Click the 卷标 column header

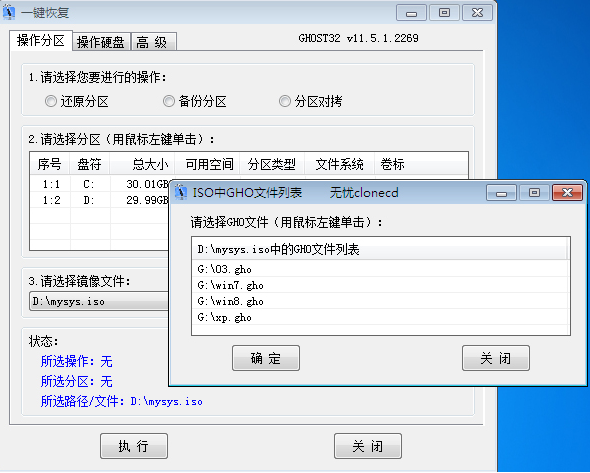click(421, 164)
